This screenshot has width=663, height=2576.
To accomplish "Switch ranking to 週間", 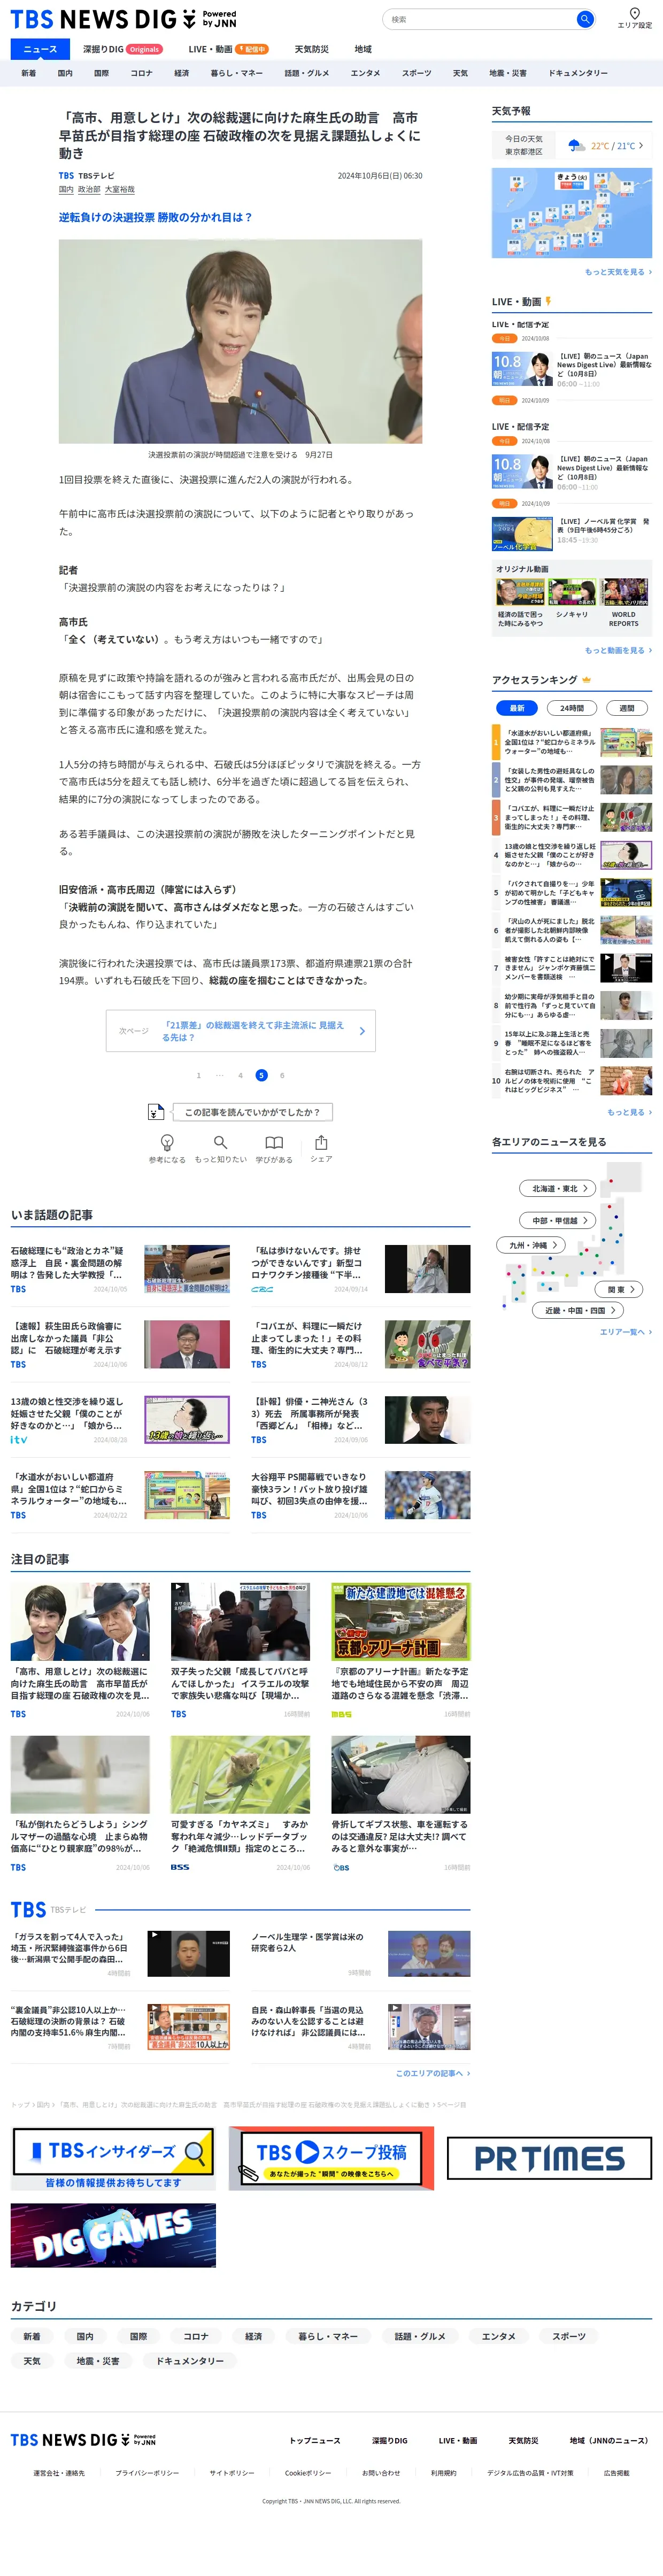I will pos(627,708).
